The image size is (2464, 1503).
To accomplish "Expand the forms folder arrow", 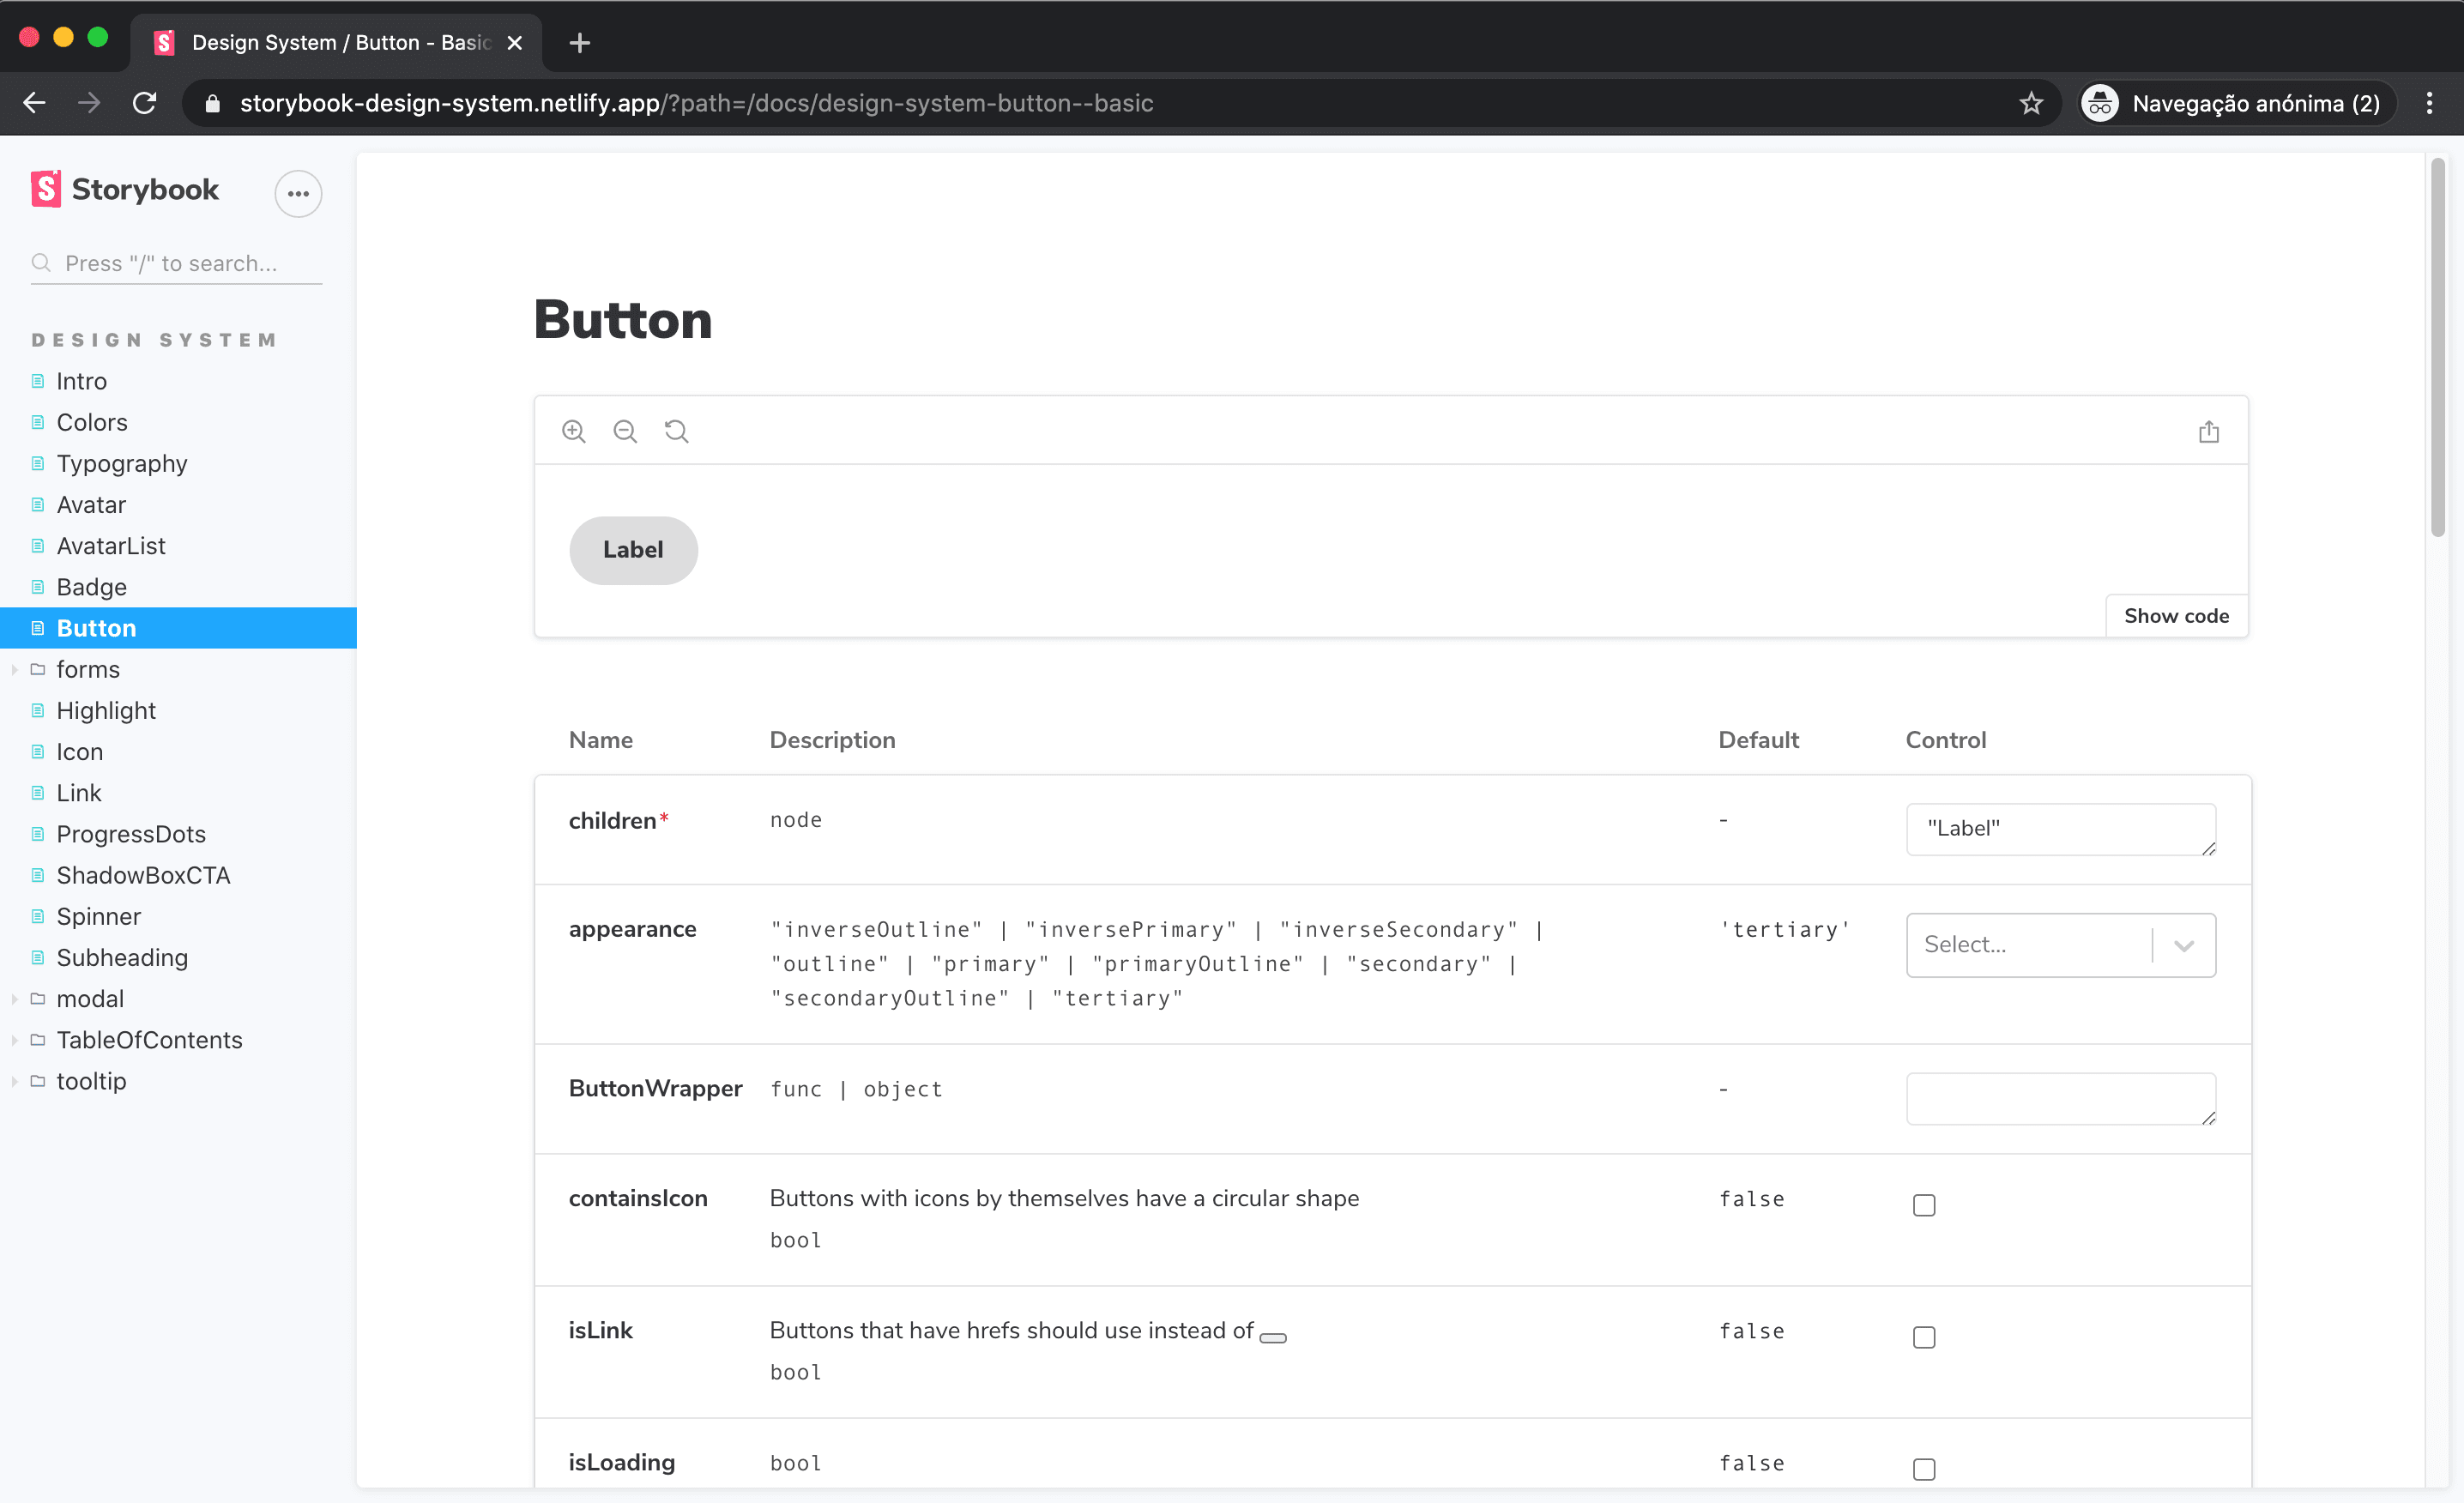I will coord(14,669).
